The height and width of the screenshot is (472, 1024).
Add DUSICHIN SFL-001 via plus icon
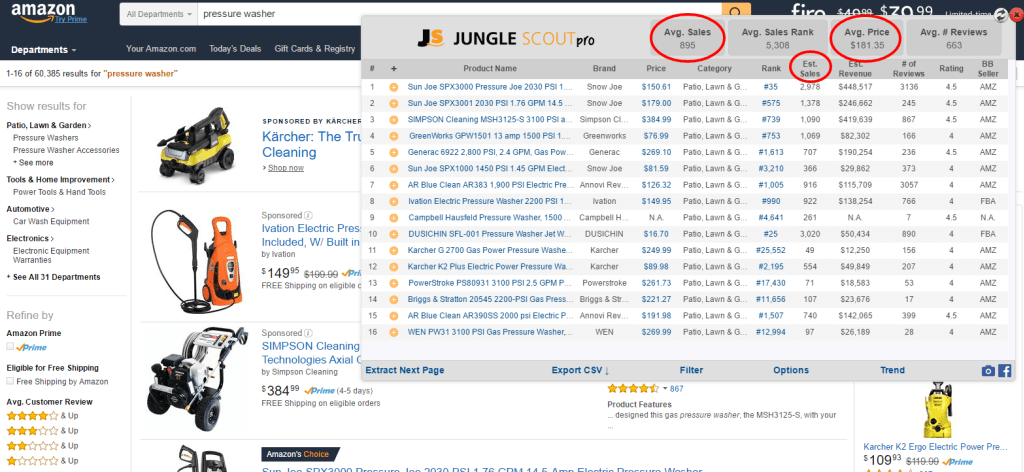coord(393,234)
